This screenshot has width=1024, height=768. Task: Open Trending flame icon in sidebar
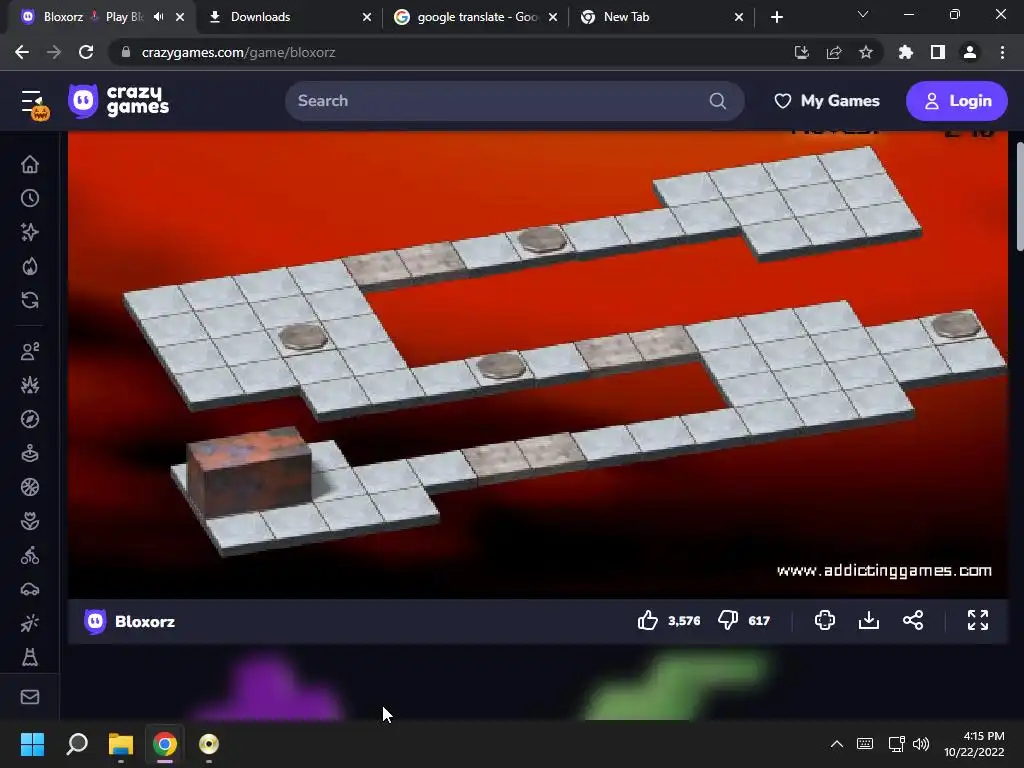(30, 266)
